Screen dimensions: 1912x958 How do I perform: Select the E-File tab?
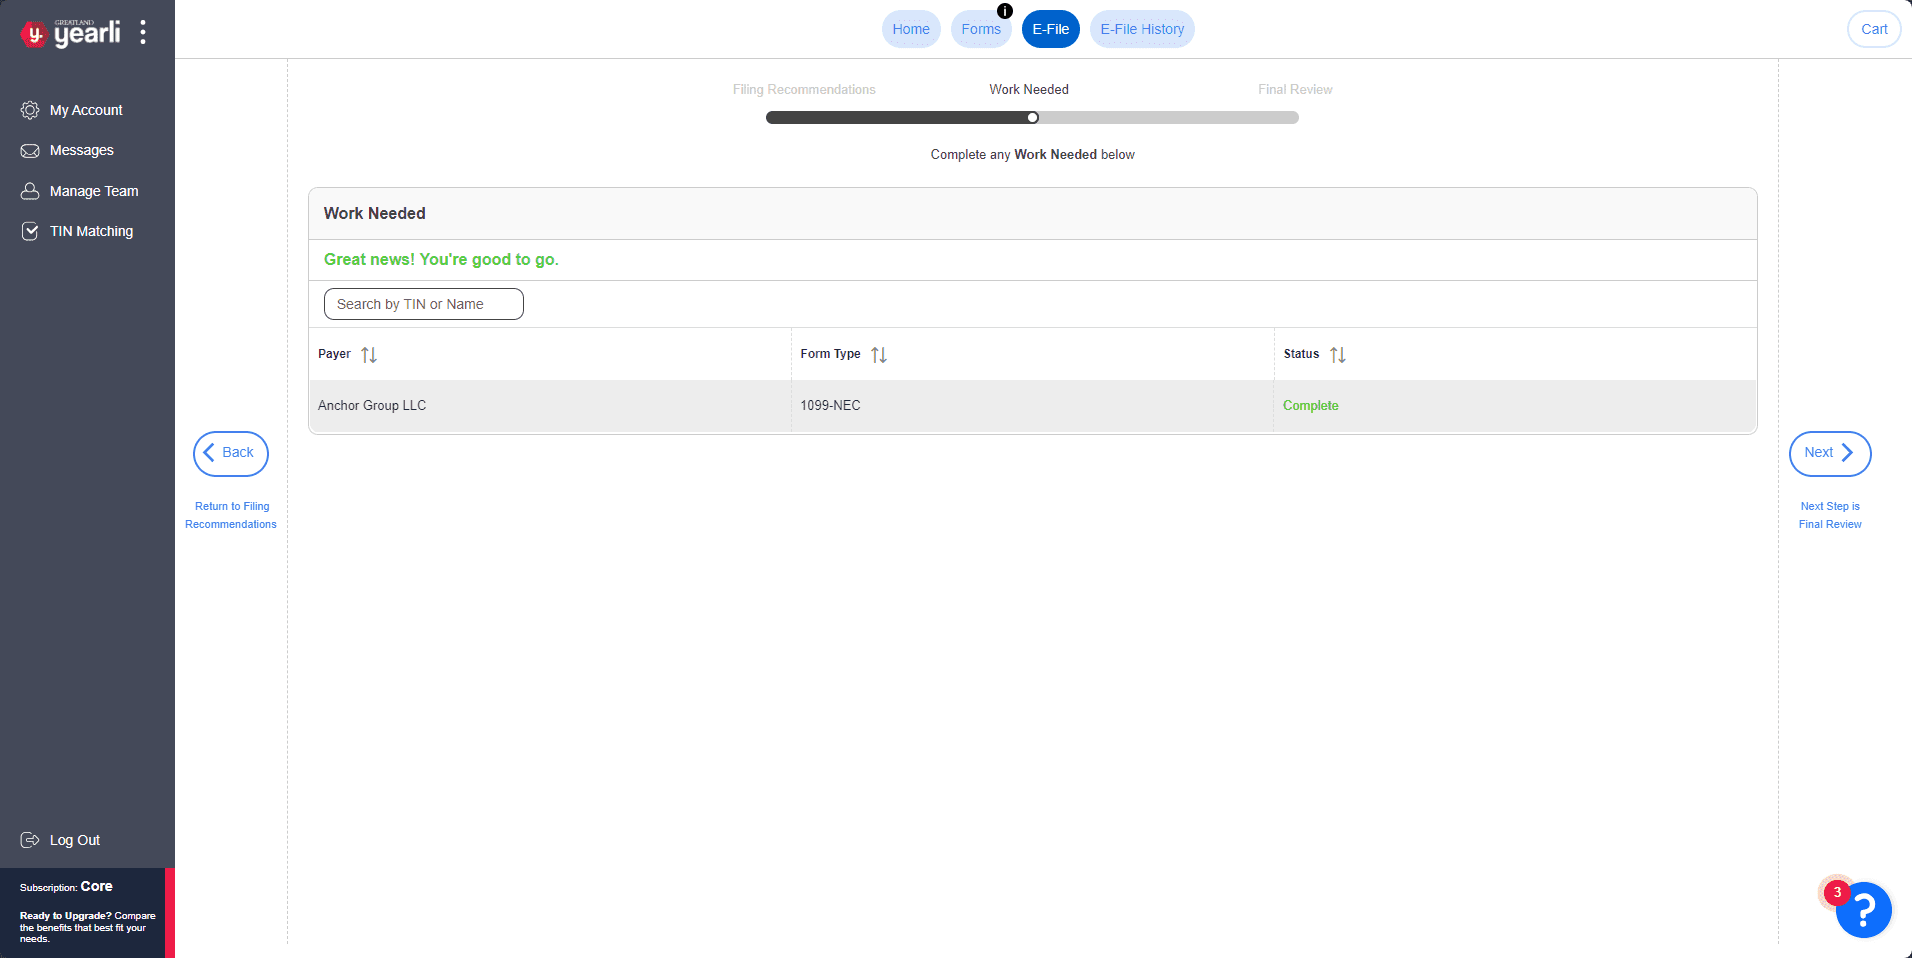pyautogui.click(x=1051, y=29)
